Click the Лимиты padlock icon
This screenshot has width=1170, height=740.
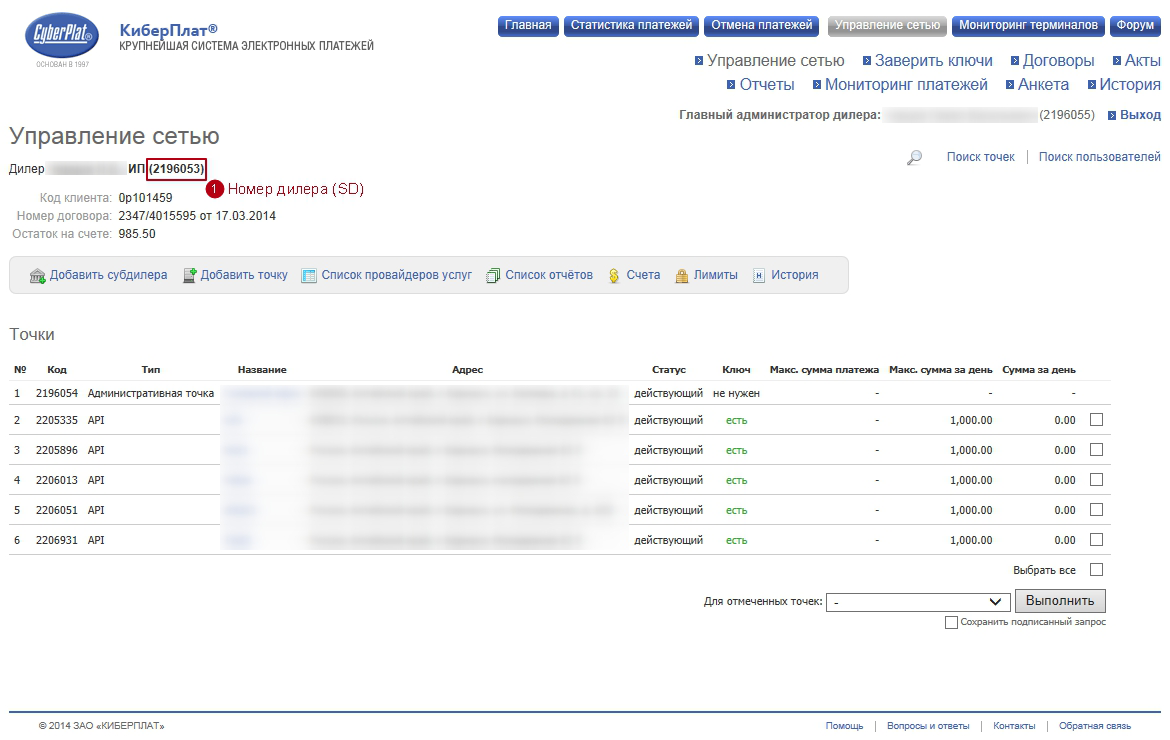(x=682, y=276)
